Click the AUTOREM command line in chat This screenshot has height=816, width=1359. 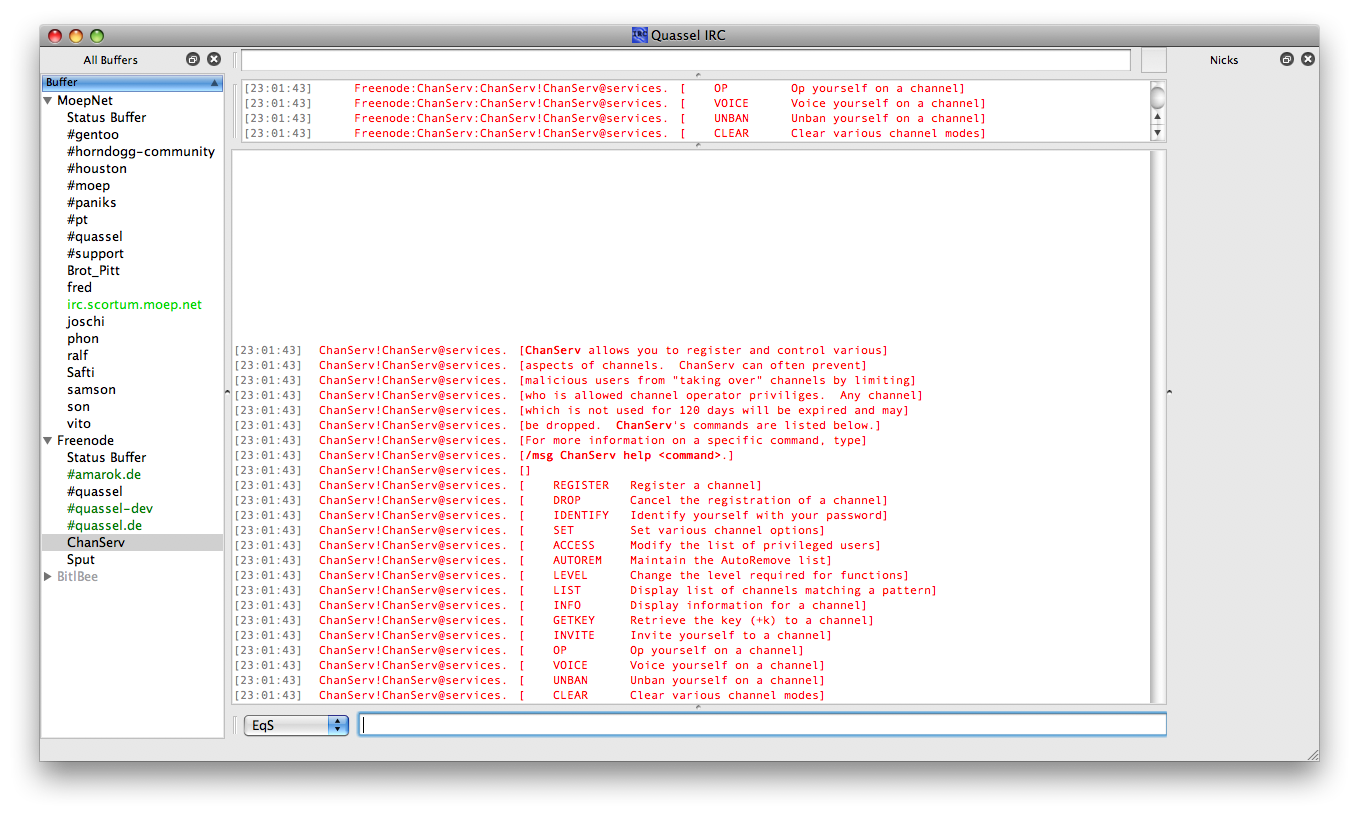tap(533, 561)
